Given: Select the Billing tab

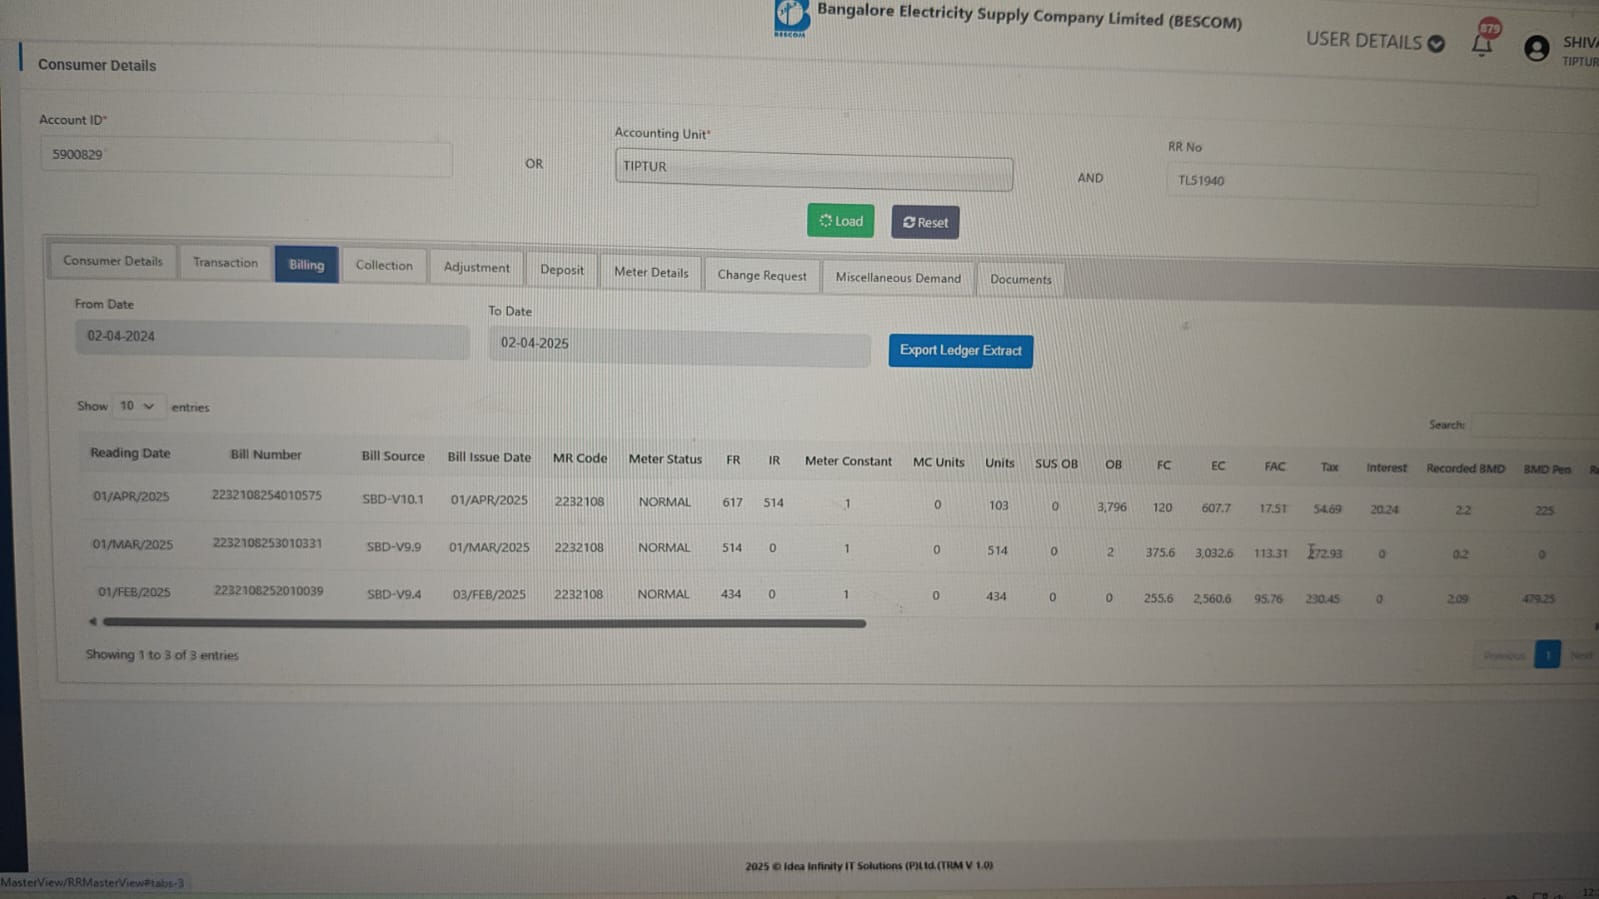Looking at the screenshot, I should coord(306,265).
